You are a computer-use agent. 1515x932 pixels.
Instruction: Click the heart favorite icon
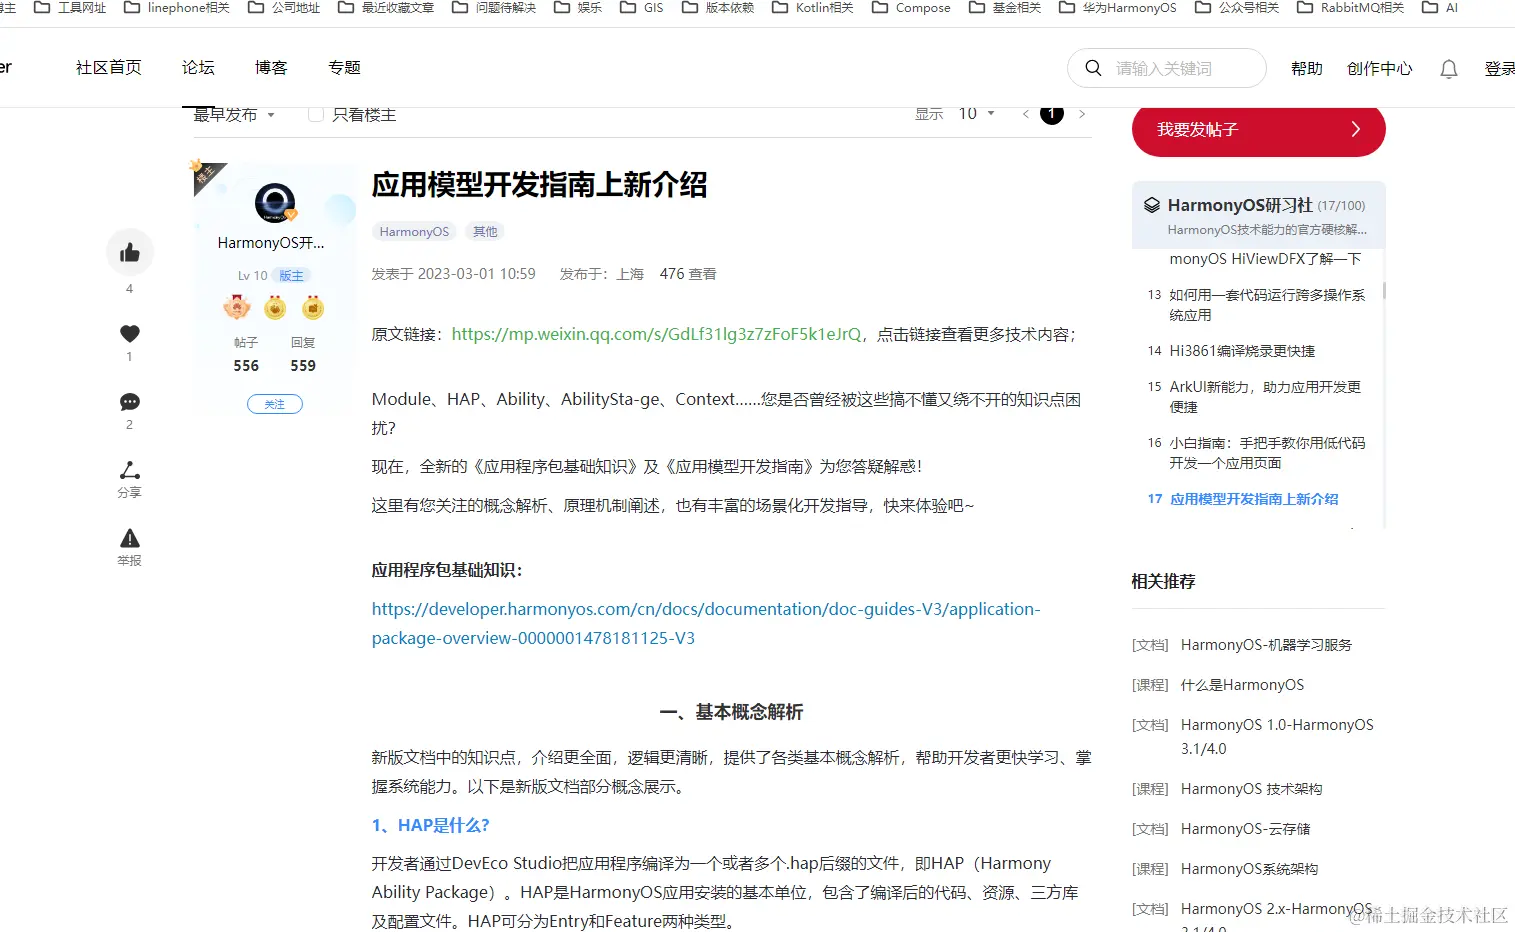pos(130,334)
